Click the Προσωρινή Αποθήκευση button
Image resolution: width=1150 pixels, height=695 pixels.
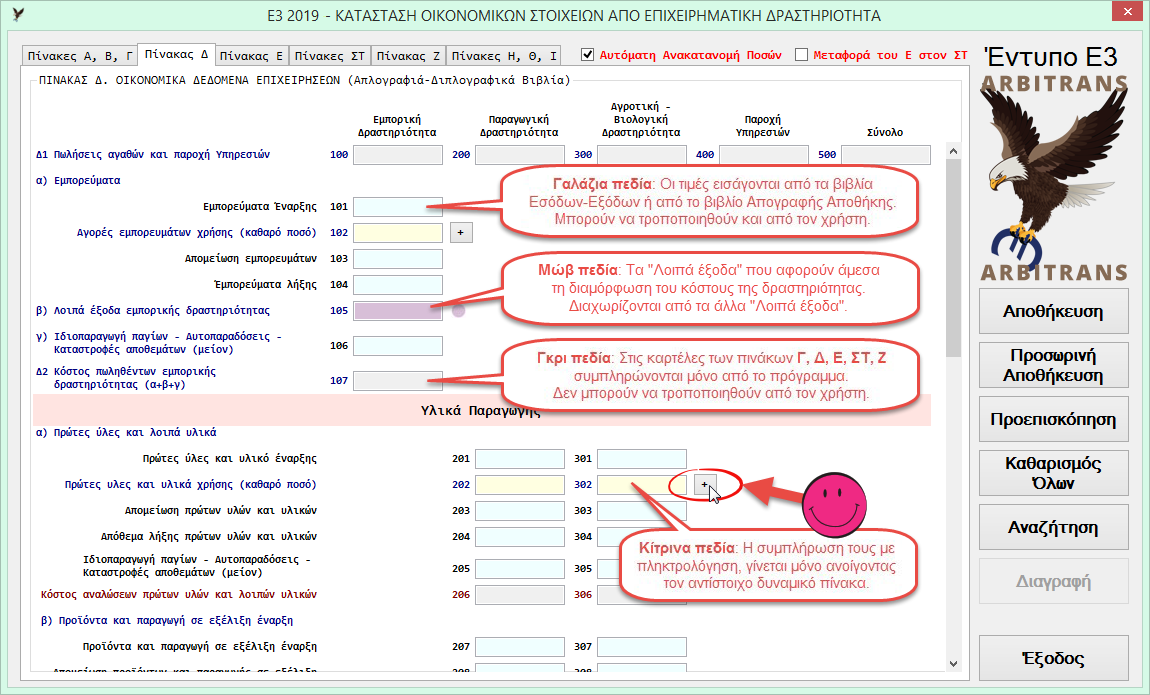pos(1053,365)
